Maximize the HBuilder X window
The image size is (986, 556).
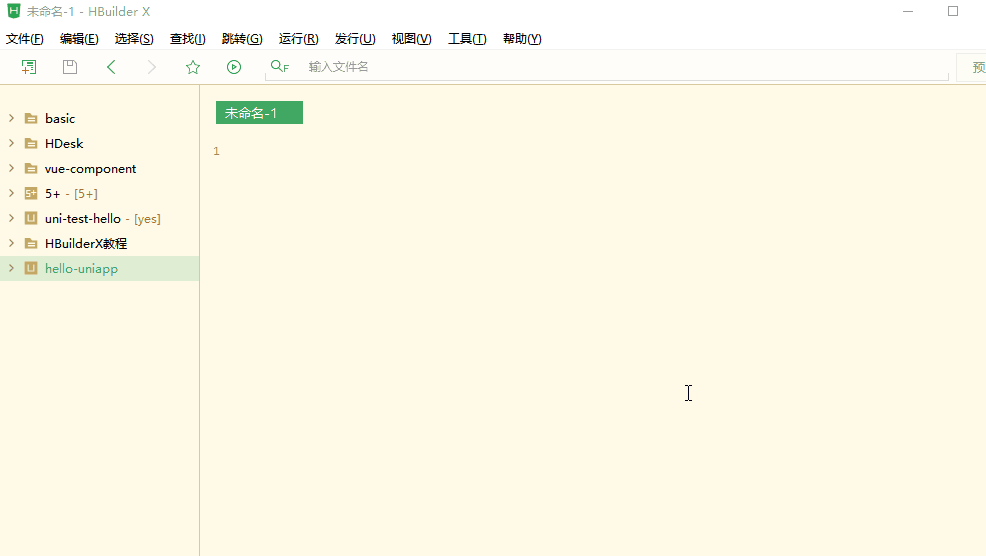953,11
